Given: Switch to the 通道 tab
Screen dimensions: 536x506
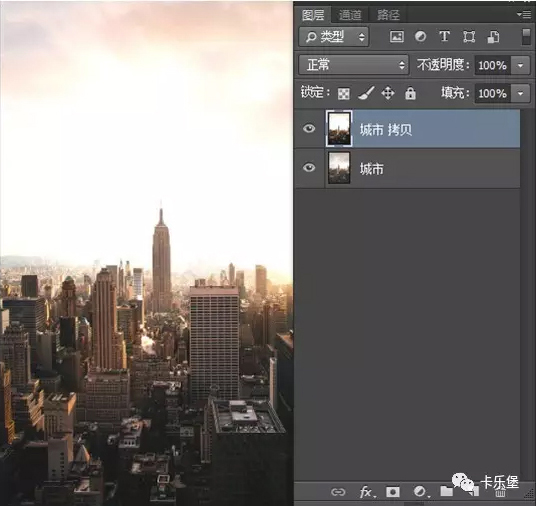Looking at the screenshot, I should [350, 15].
